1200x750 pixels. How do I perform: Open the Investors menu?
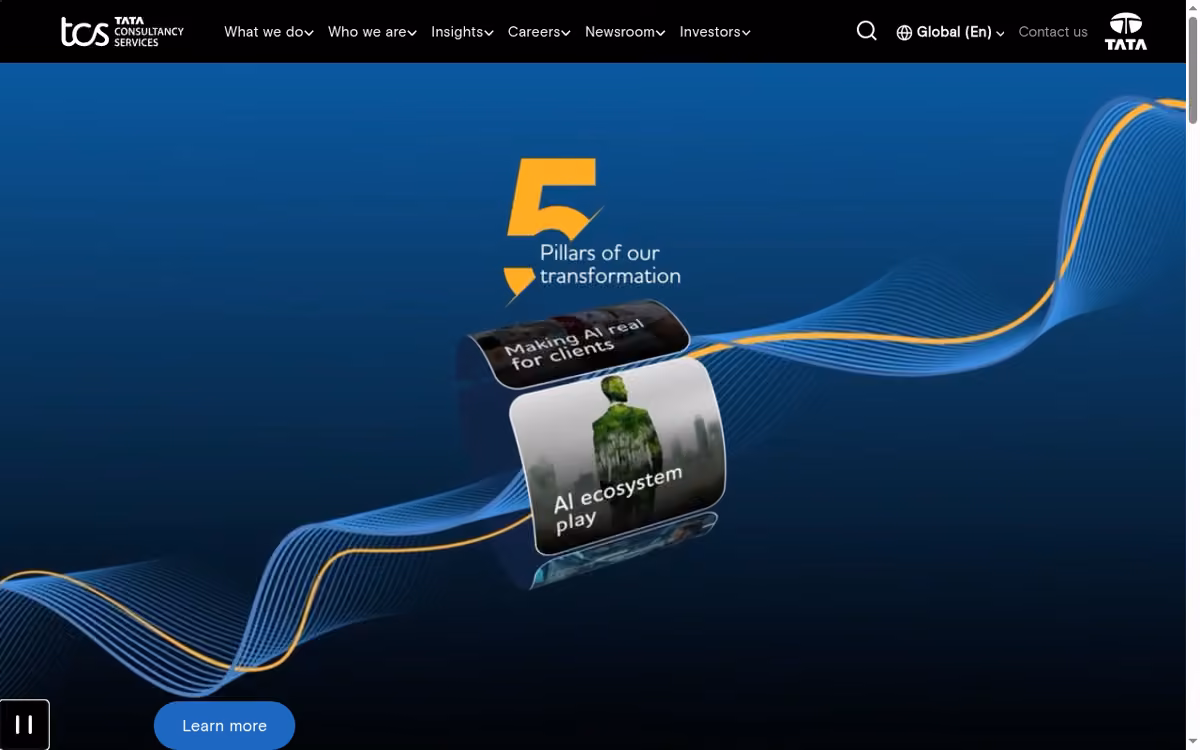tap(715, 32)
